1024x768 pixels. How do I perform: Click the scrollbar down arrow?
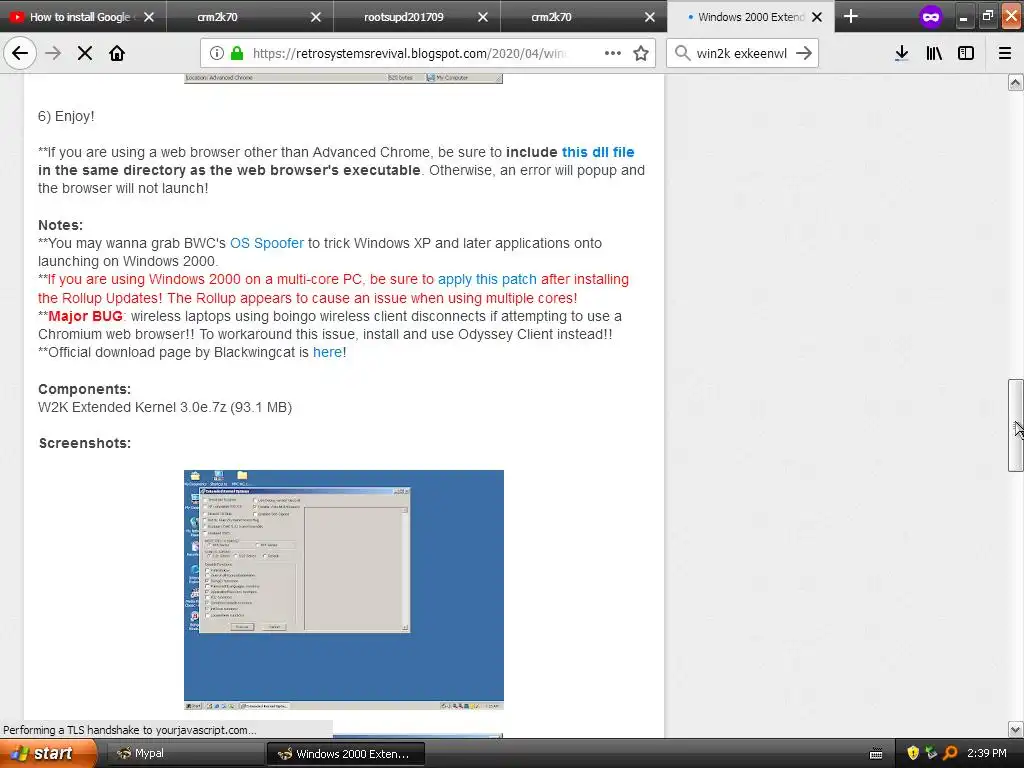pos(1015,729)
